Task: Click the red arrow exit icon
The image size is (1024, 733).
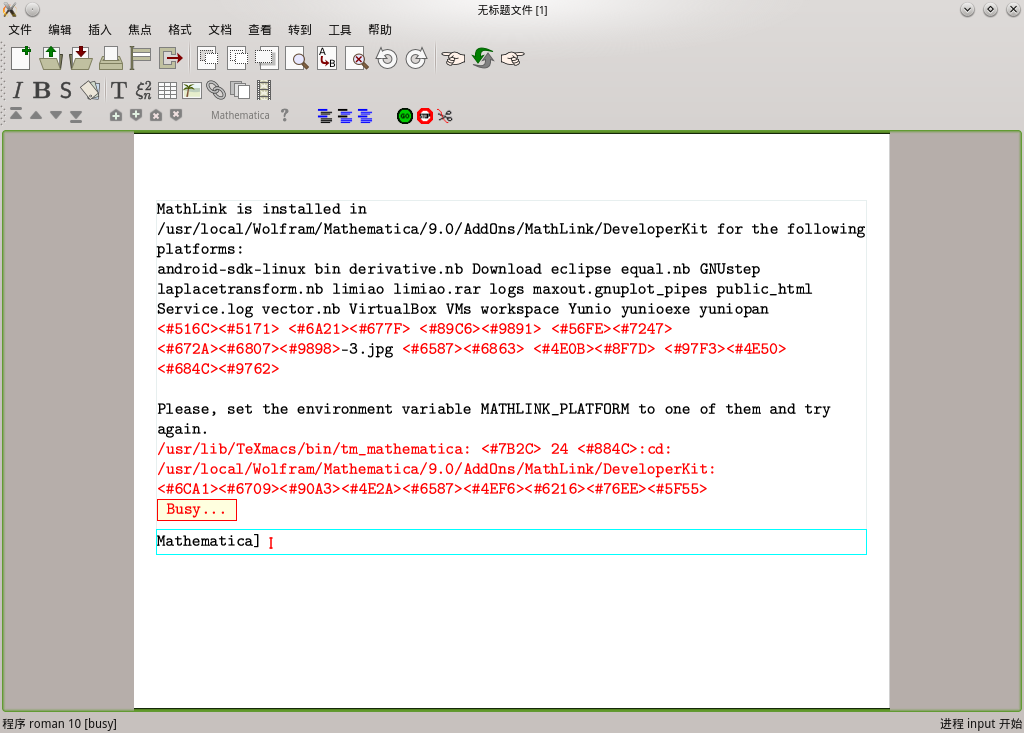Action: [171, 58]
